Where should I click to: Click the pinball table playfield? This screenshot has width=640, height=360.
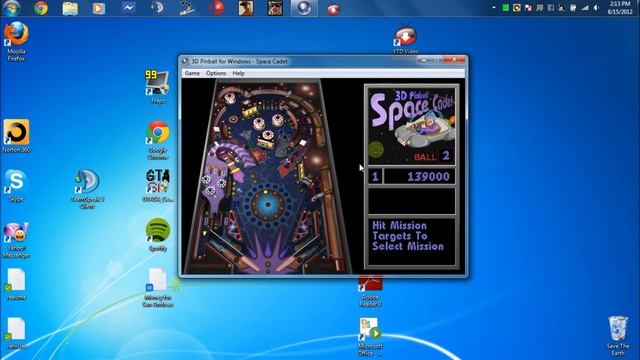coord(268,176)
